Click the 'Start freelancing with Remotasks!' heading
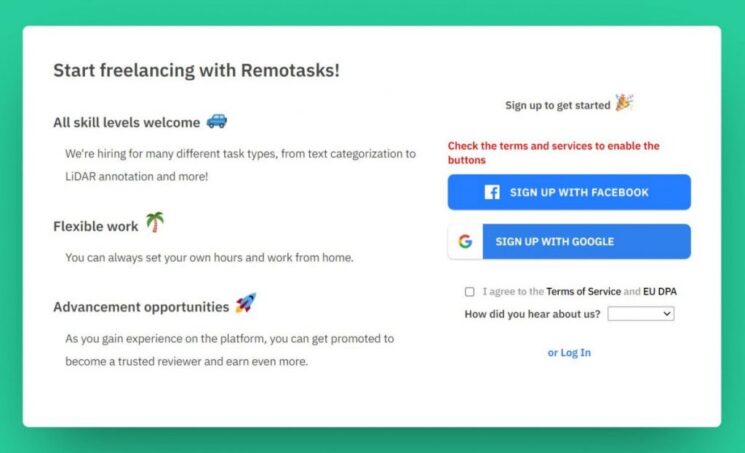Screen dimensions: 745x453 pos(196,70)
